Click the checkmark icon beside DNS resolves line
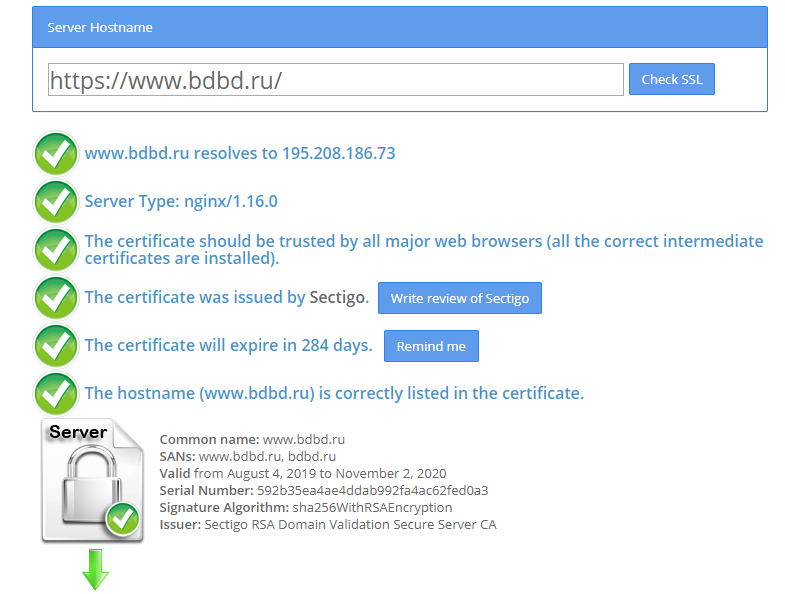 56,154
